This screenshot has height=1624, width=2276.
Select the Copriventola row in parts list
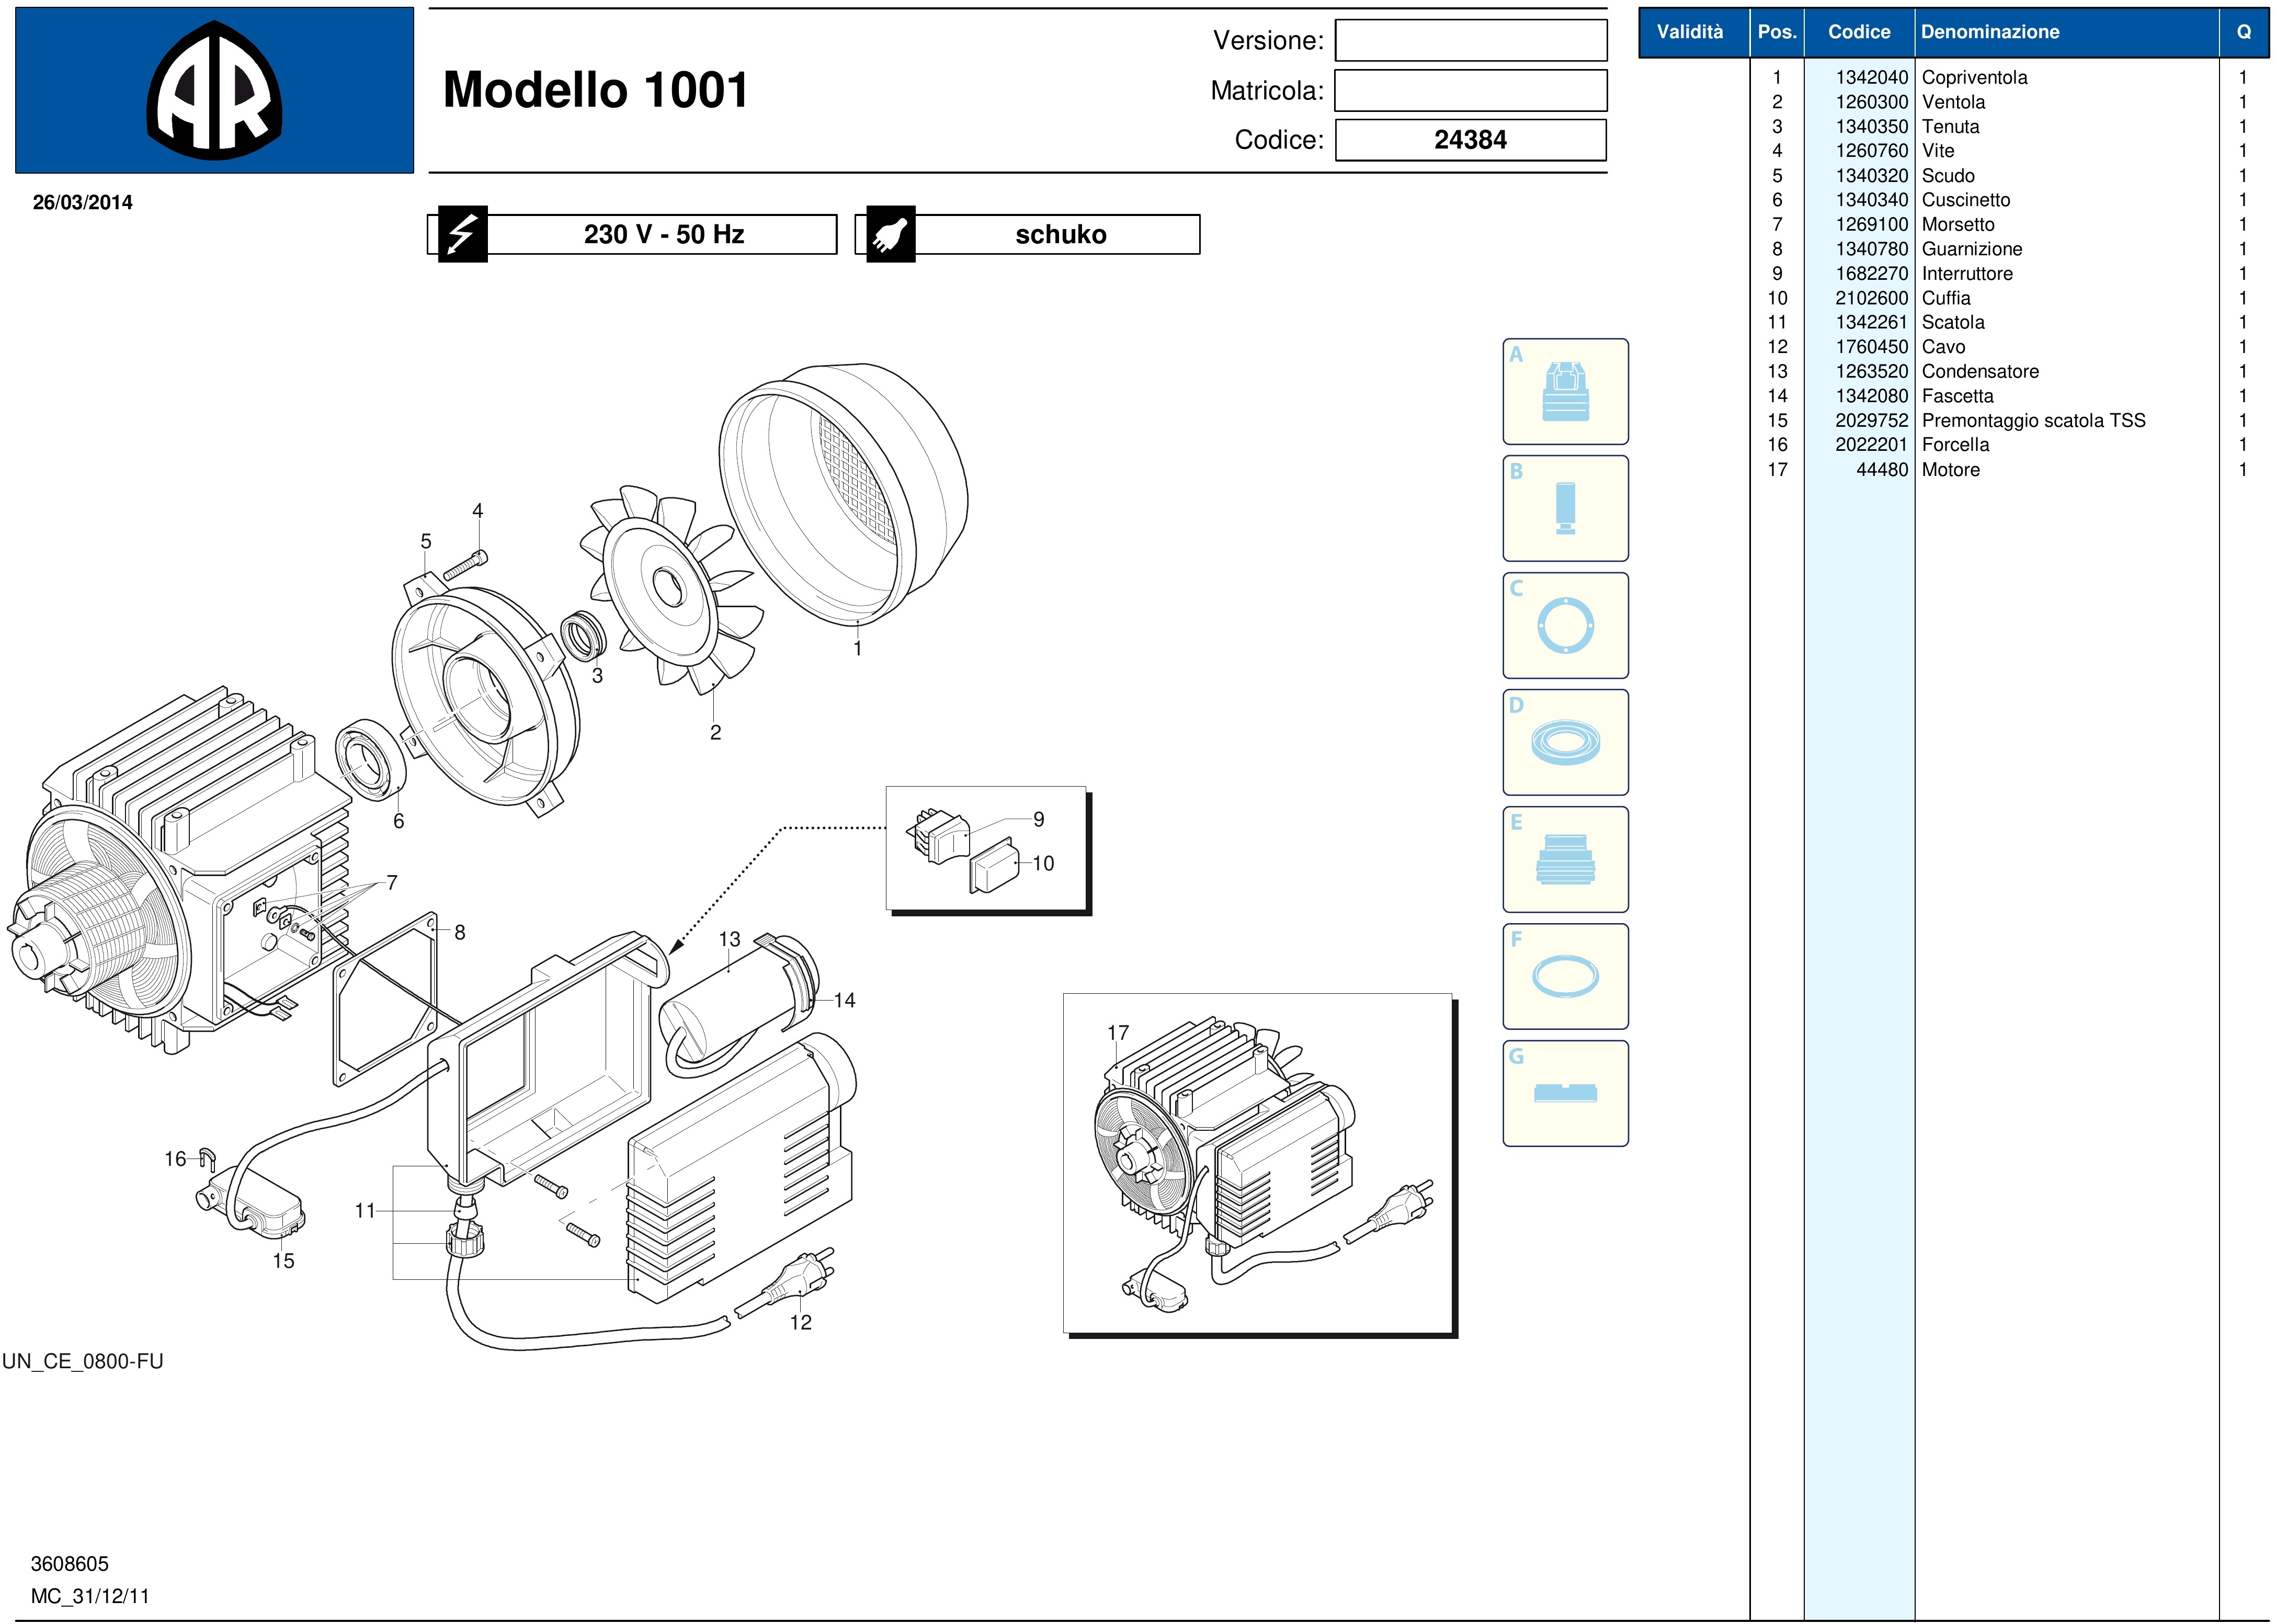click(1974, 78)
